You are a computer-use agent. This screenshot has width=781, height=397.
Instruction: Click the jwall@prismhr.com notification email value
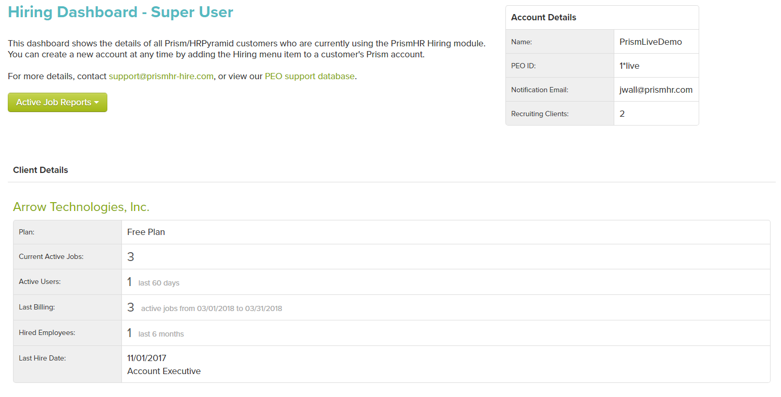pos(655,90)
